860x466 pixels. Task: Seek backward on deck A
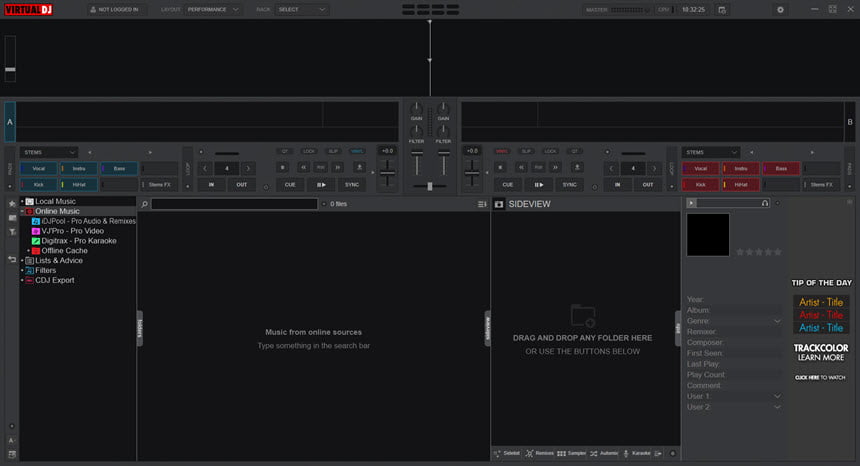303,167
